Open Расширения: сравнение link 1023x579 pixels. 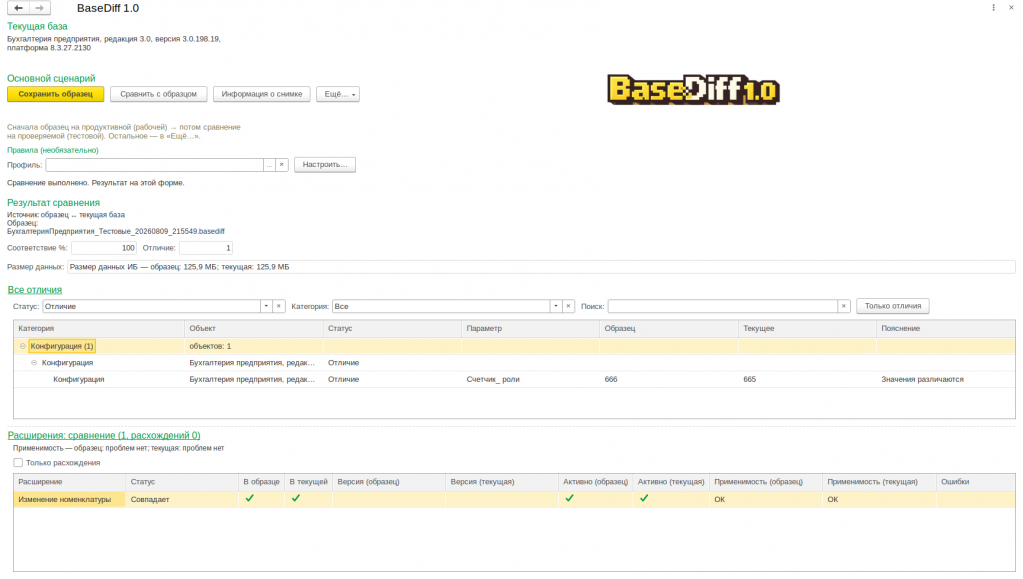pos(104,435)
